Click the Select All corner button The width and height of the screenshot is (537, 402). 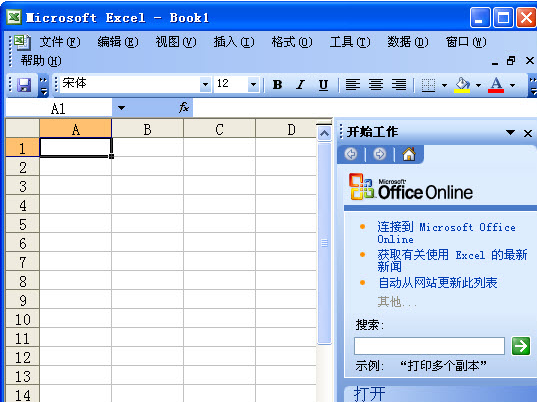point(22,128)
